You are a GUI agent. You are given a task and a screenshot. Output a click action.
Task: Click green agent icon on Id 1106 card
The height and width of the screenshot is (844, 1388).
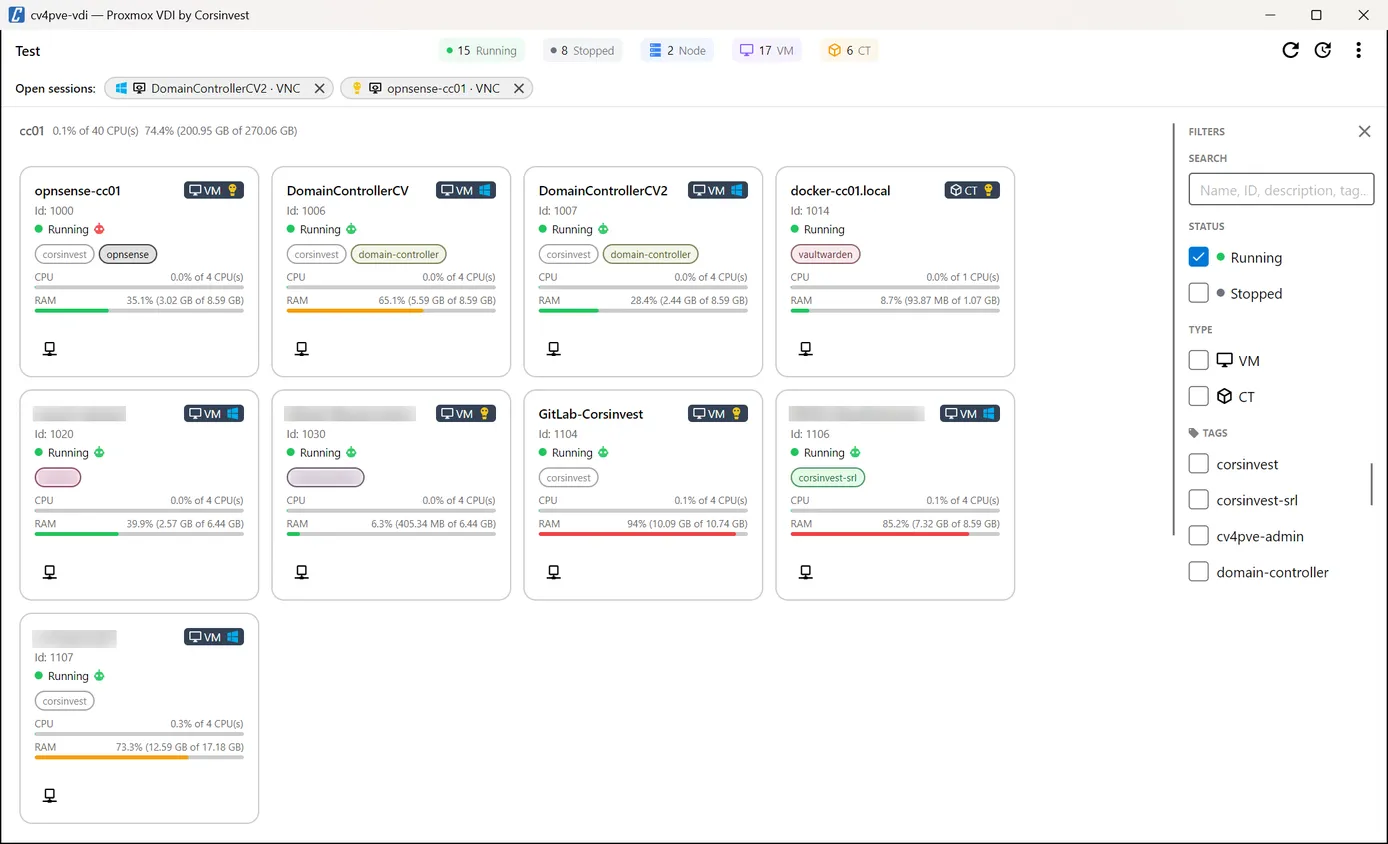click(855, 452)
